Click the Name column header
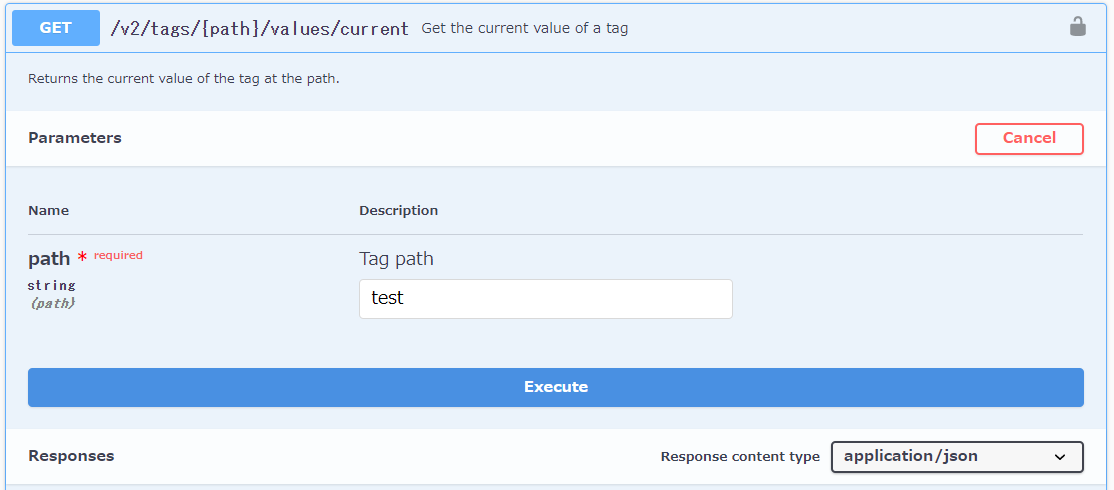1114x490 pixels. (x=48, y=211)
